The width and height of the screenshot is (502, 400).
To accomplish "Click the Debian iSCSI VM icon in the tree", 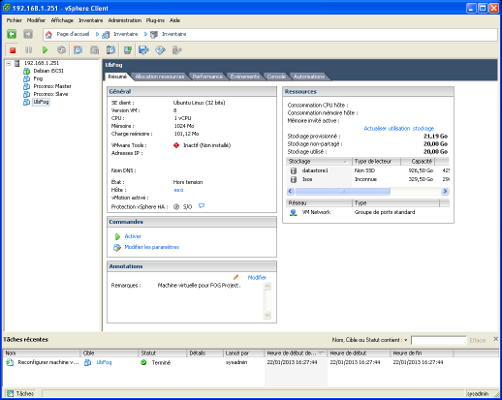I will coord(27,71).
